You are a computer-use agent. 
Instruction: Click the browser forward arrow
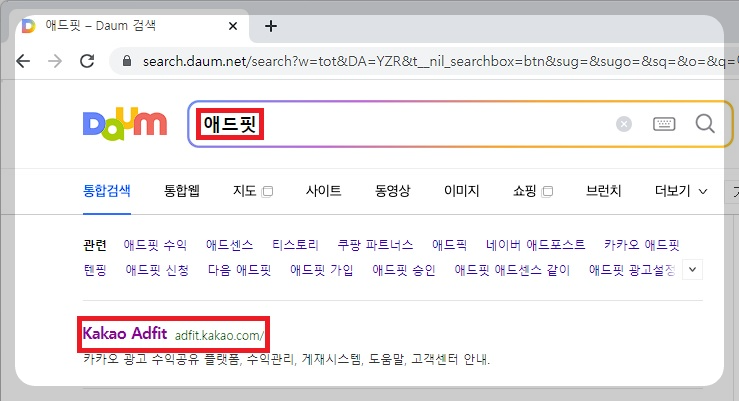pyautogui.click(x=55, y=61)
